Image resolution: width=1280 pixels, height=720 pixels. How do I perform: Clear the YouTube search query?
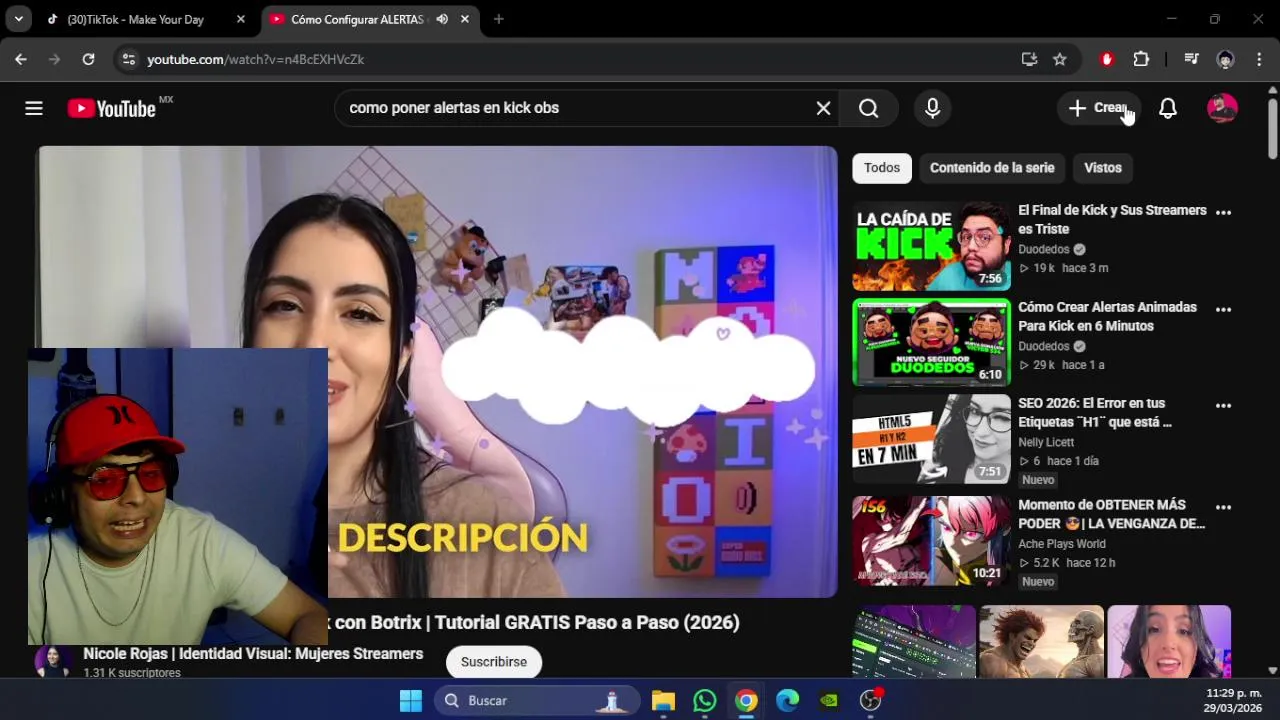click(823, 108)
